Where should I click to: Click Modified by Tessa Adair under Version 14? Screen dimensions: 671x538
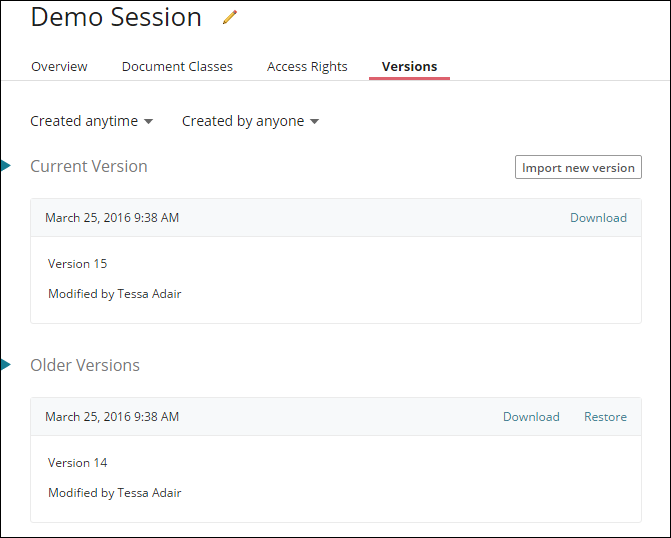114,493
